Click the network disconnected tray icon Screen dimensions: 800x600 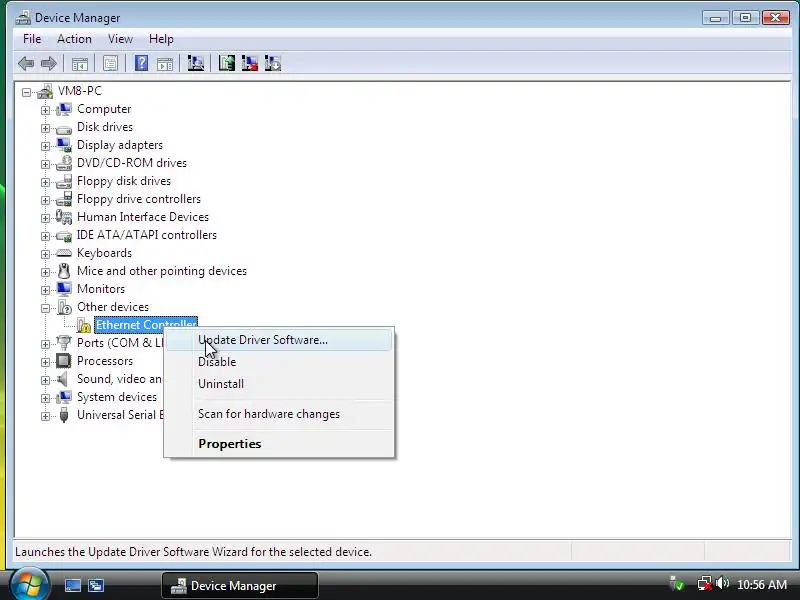pyautogui.click(x=705, y=583)
